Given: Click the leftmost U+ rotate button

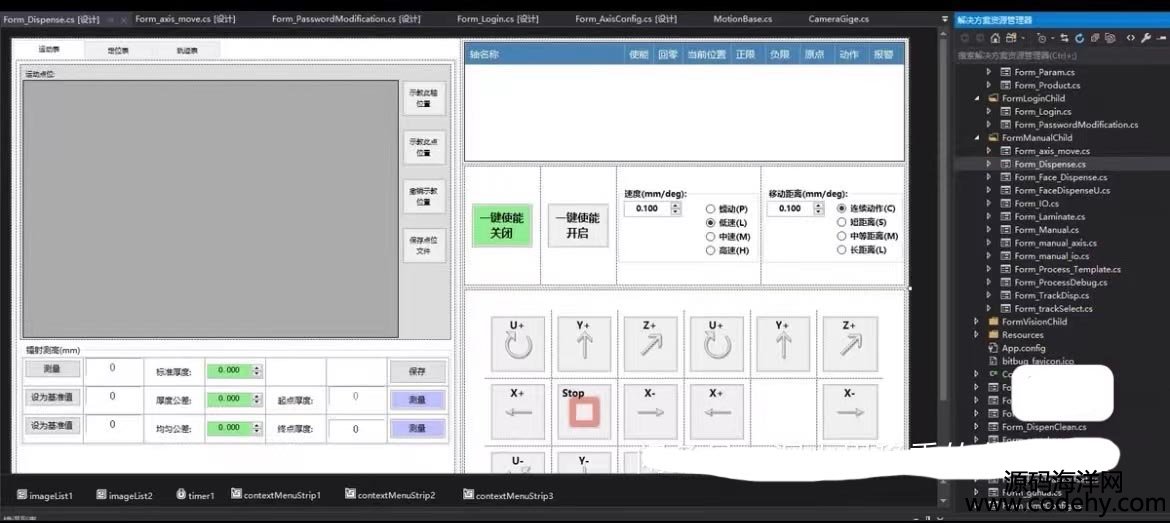Looking at the screenshot, I should coord(518,344).
